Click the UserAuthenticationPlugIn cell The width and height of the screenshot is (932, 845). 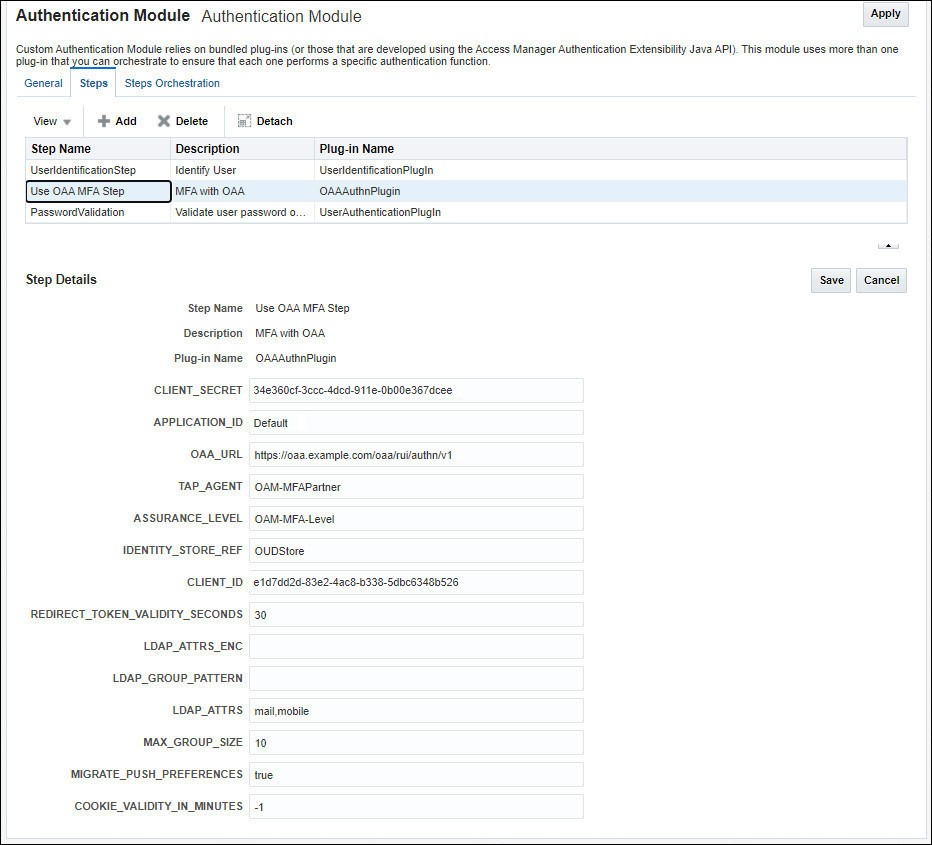610,212
